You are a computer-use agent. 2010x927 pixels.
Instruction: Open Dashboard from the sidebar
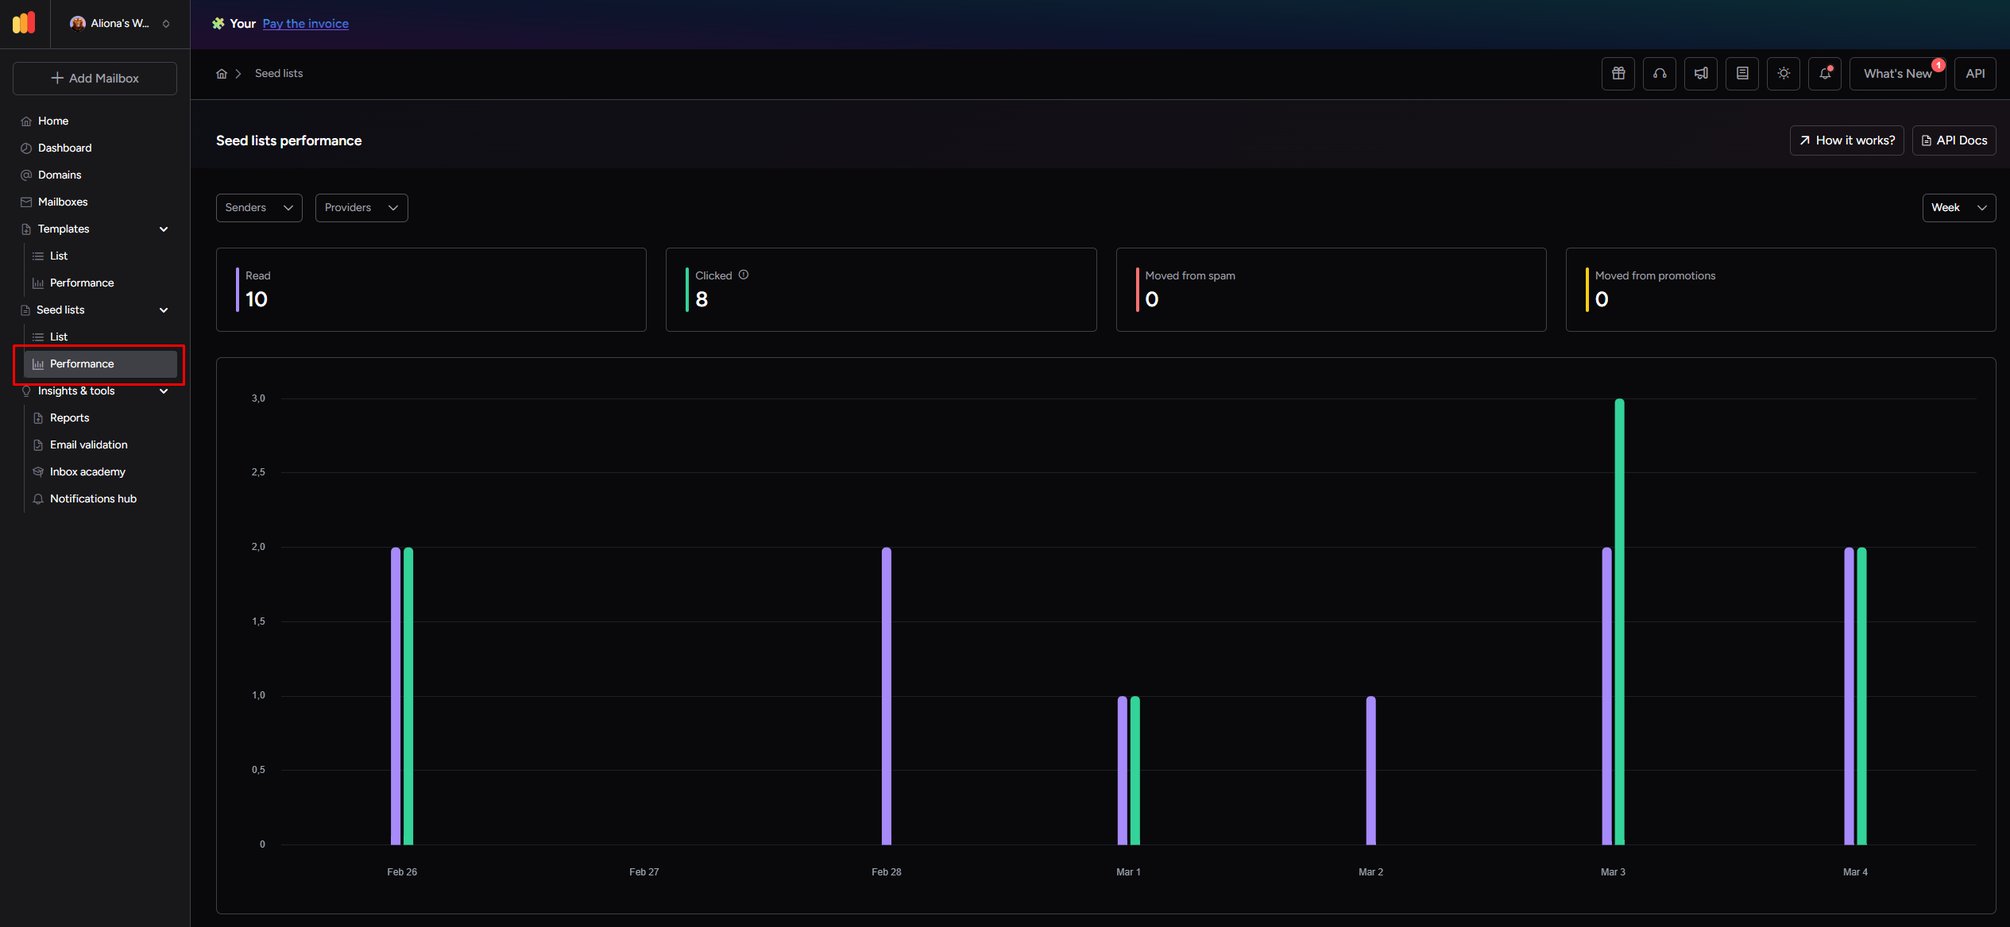(x=65, y=148)
